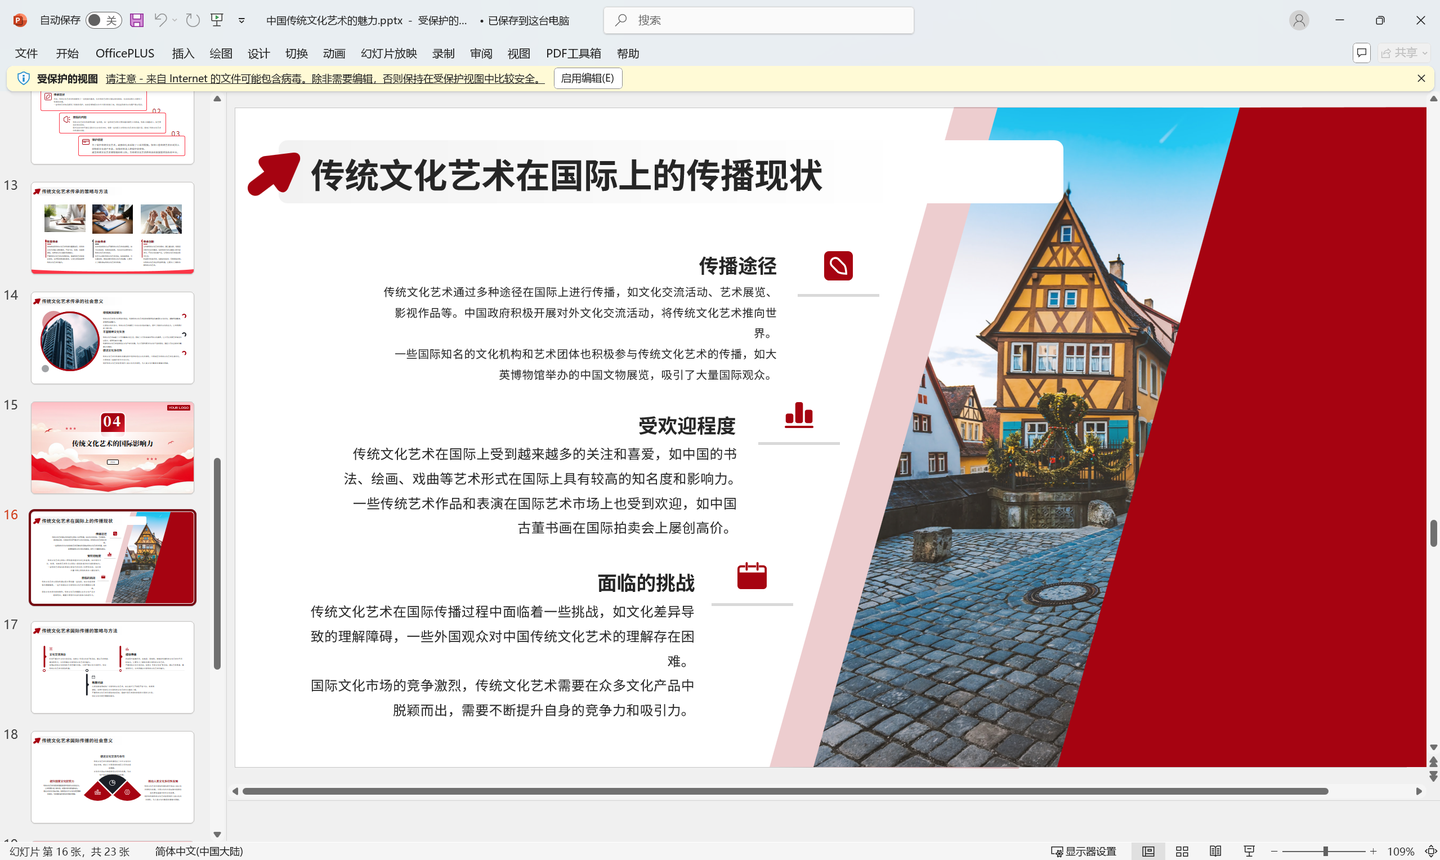Viewport: 1440px width, 860px height.
Task: Click the 启用编辑 button
Action: [588, 77]
